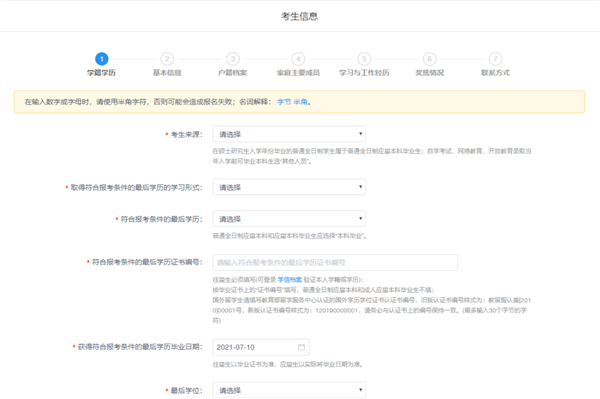The height and width of the screenshot is (399, 600).
Task: Click the graduation date field 2021-07-10
Action: [x=261, y=347]
